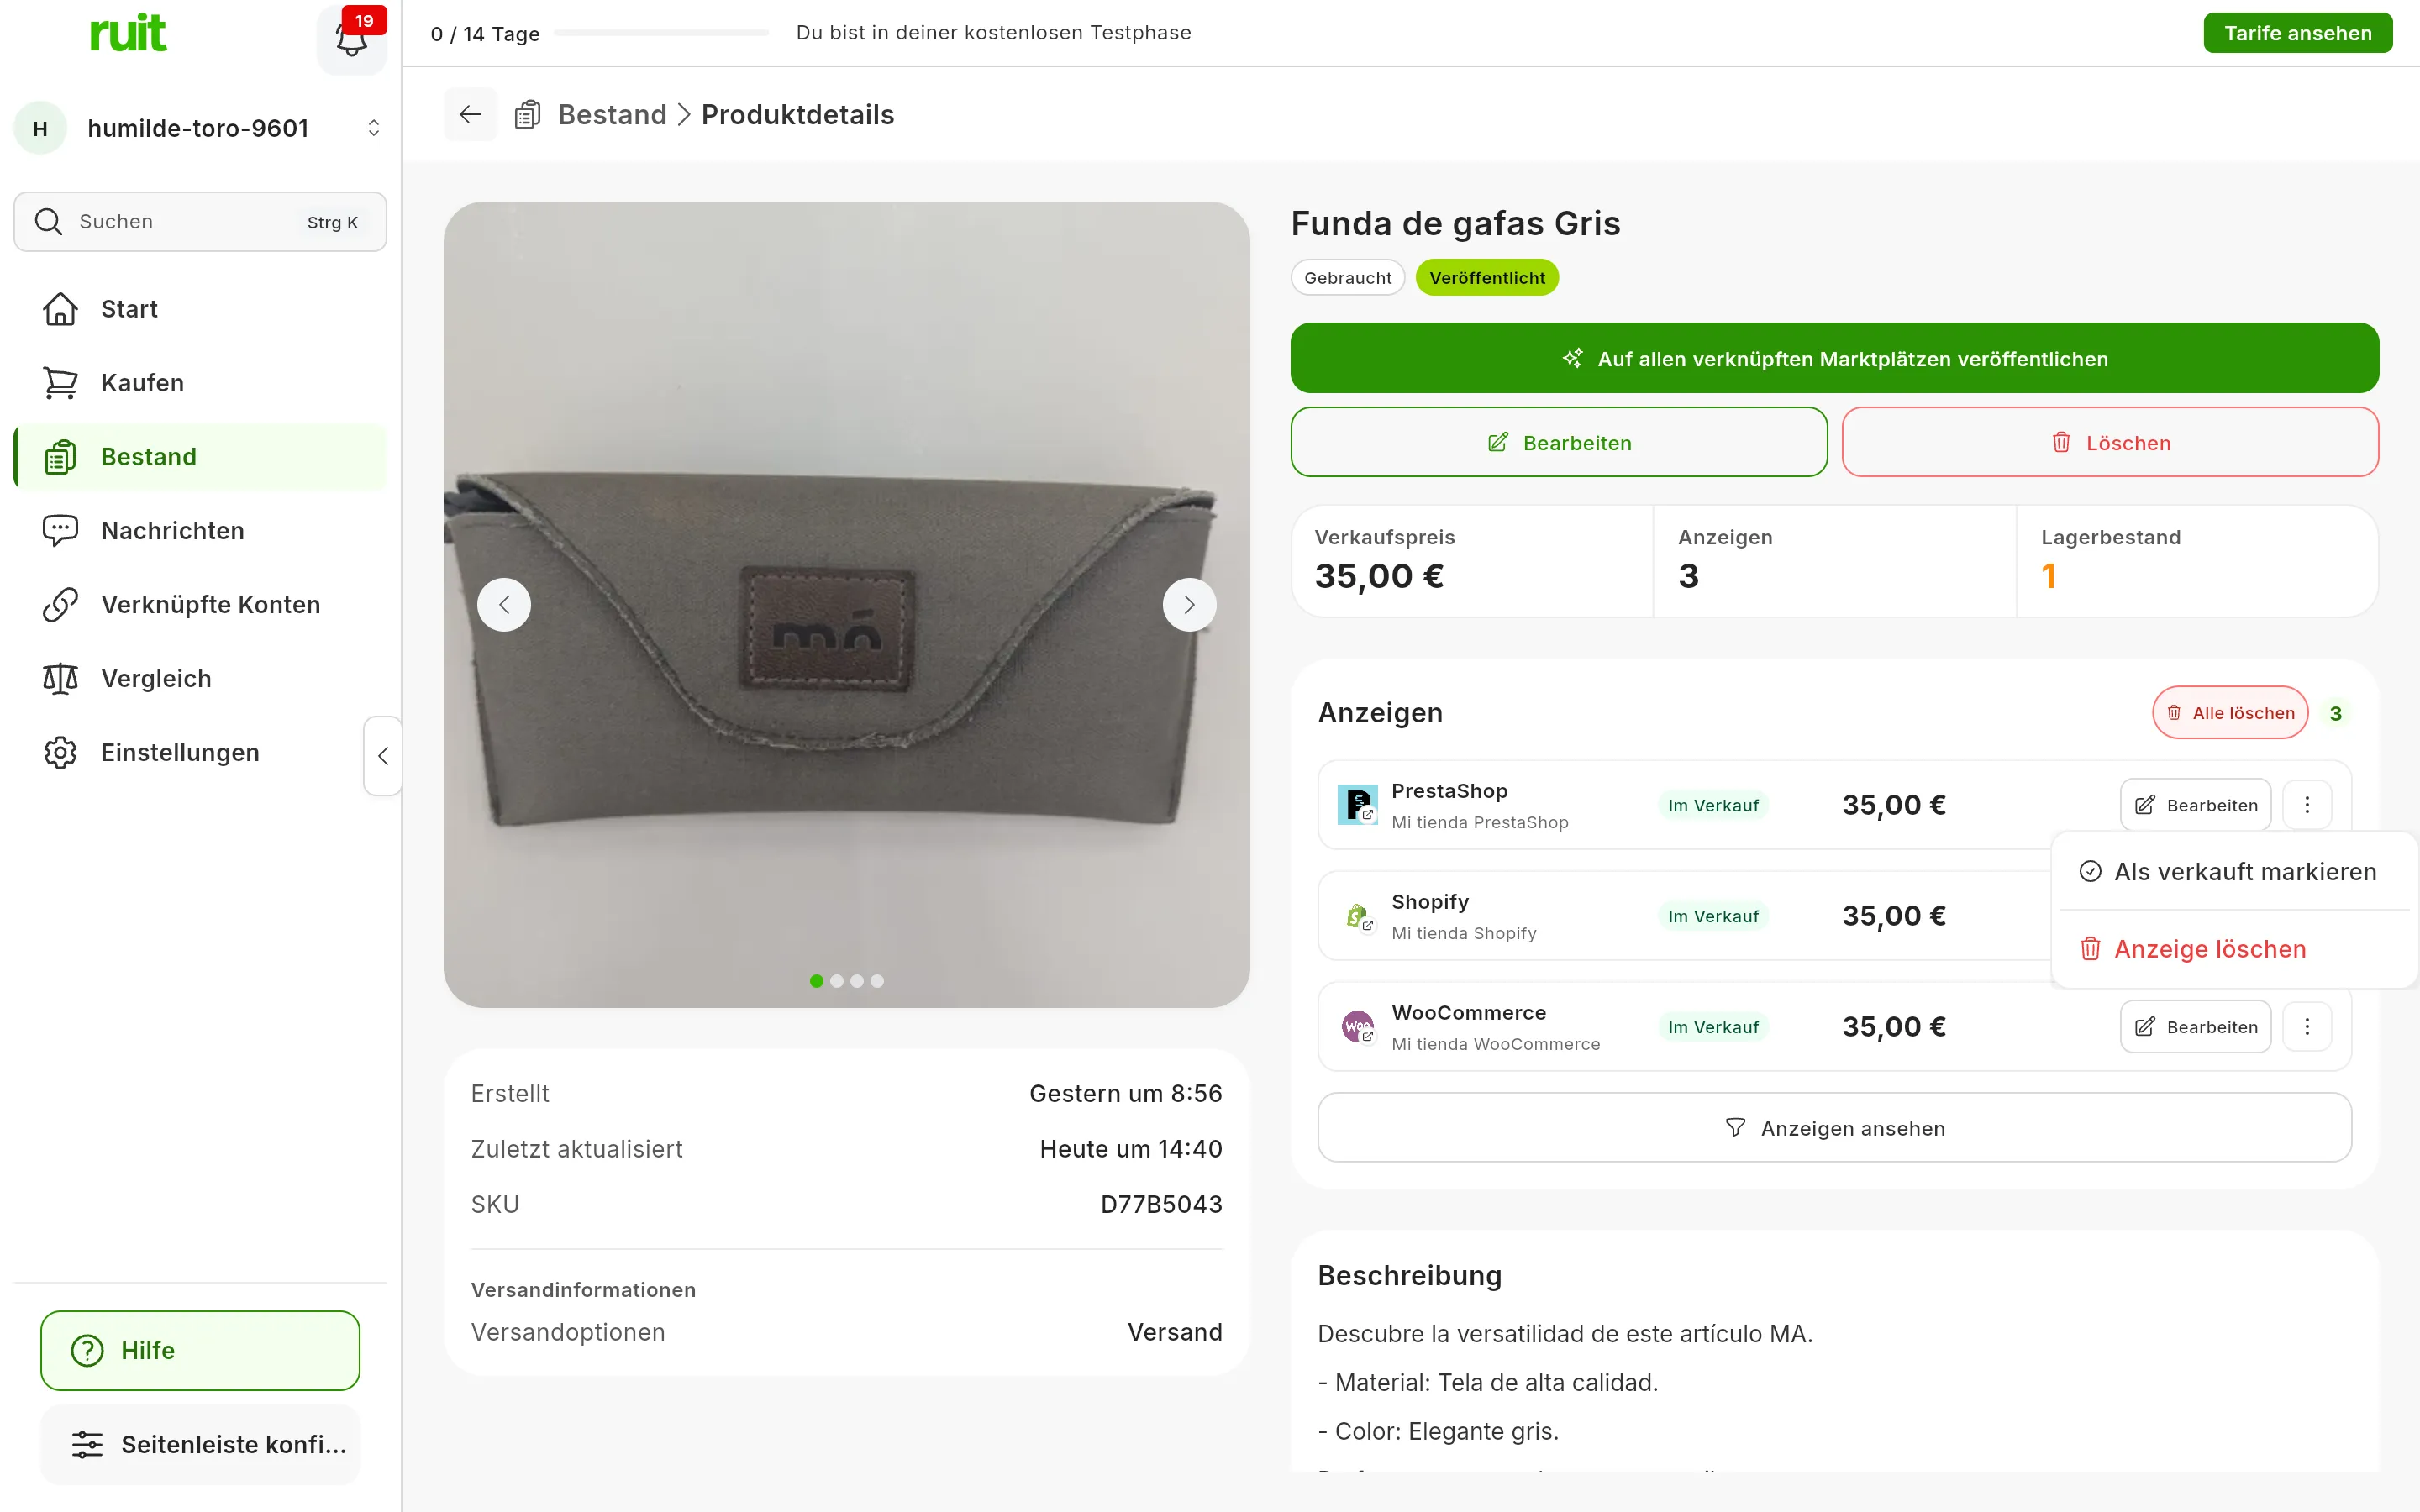Click the main product Bearbeiten button
This screenshot has height=1512, width=2420.
pos(1559,442)
